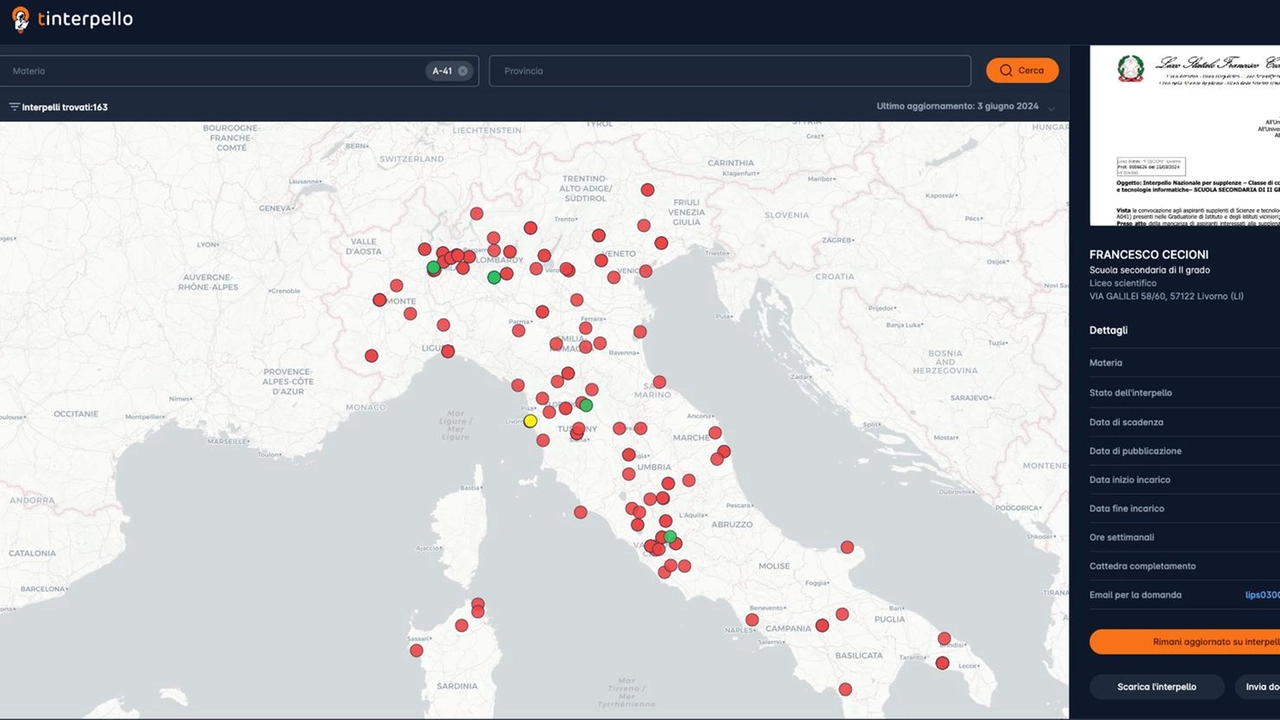Select the red marker beside Naples
Screen dimensions: 1280x720
tap(752, 620)
